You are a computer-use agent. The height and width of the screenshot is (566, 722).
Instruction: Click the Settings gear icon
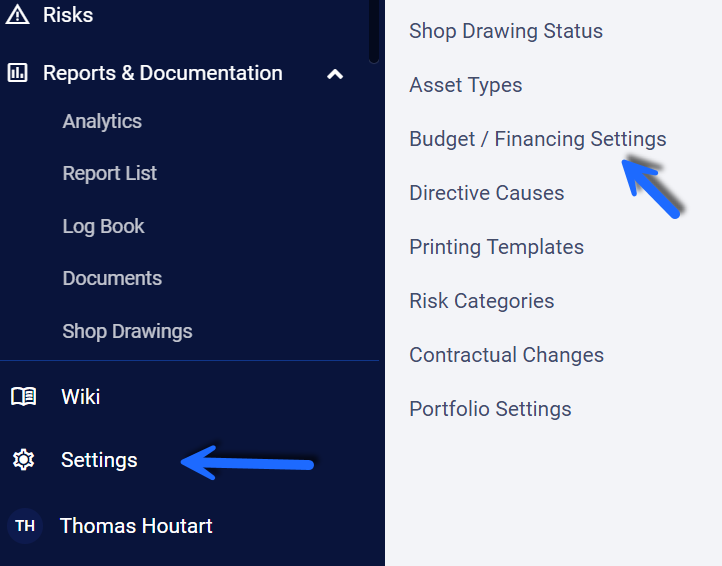click(23, 460)
